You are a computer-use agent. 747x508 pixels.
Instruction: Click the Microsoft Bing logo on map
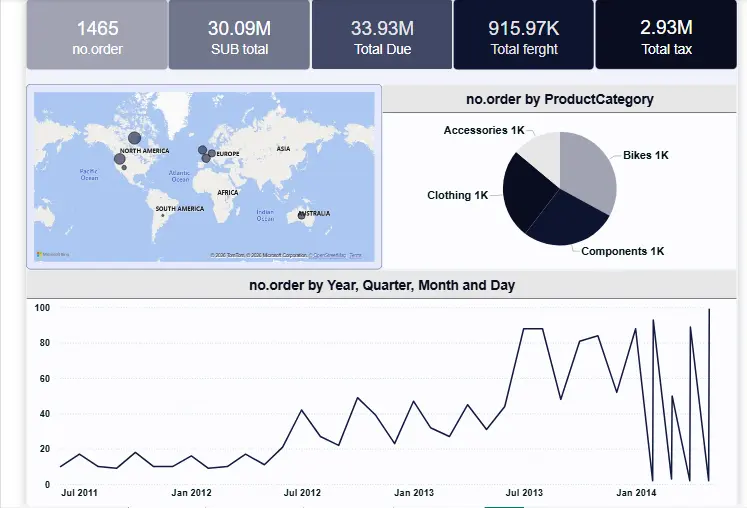click(x=53, y=254)
